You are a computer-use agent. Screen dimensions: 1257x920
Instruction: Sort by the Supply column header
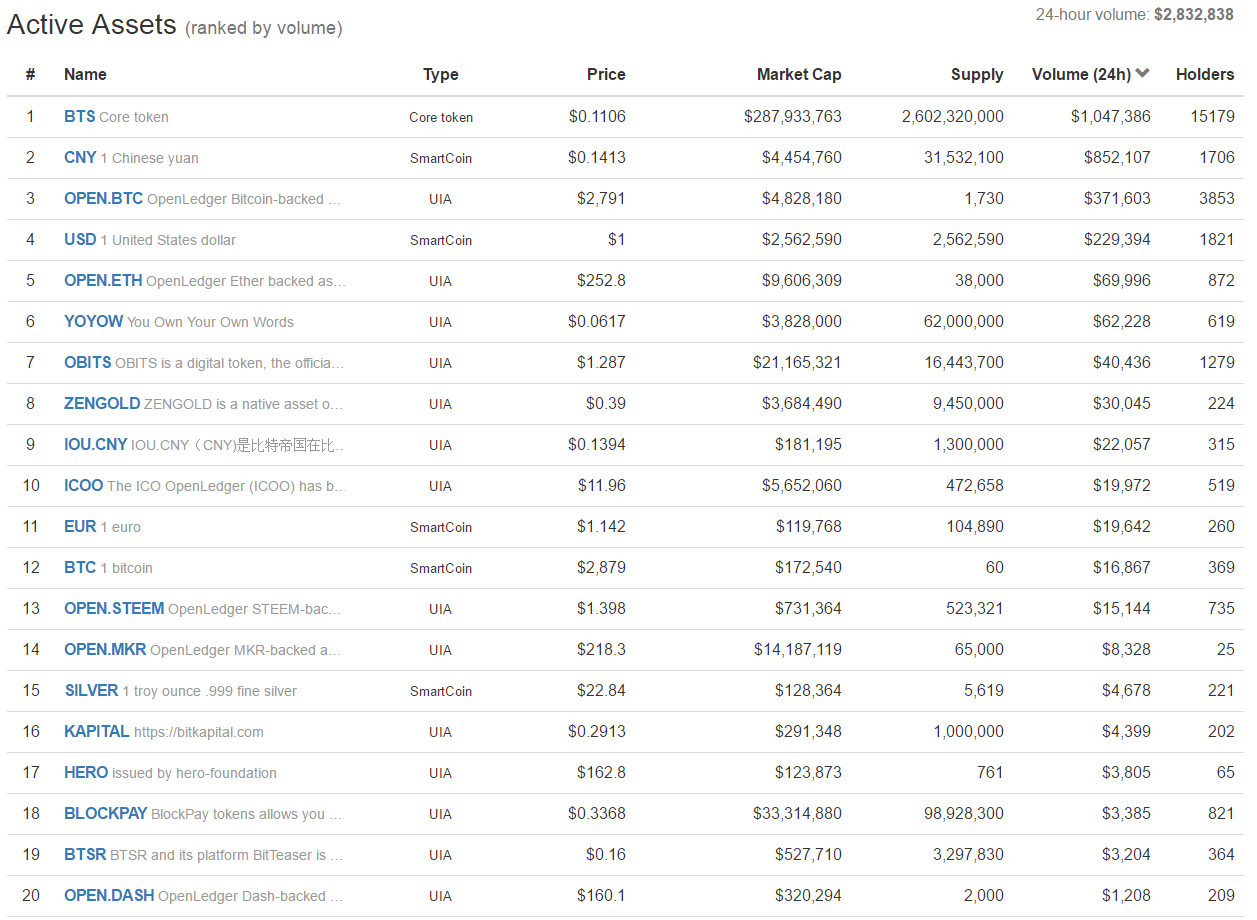pyautogui.click(x=977, y=75)
